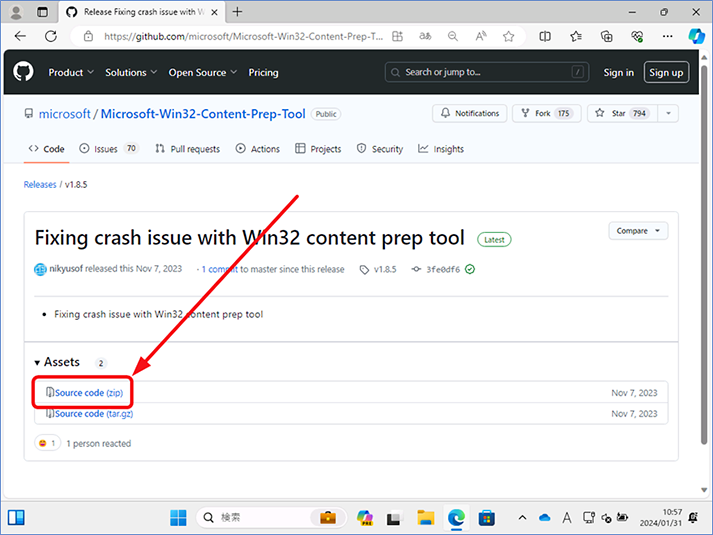Show hidden system tray icons

522,518
